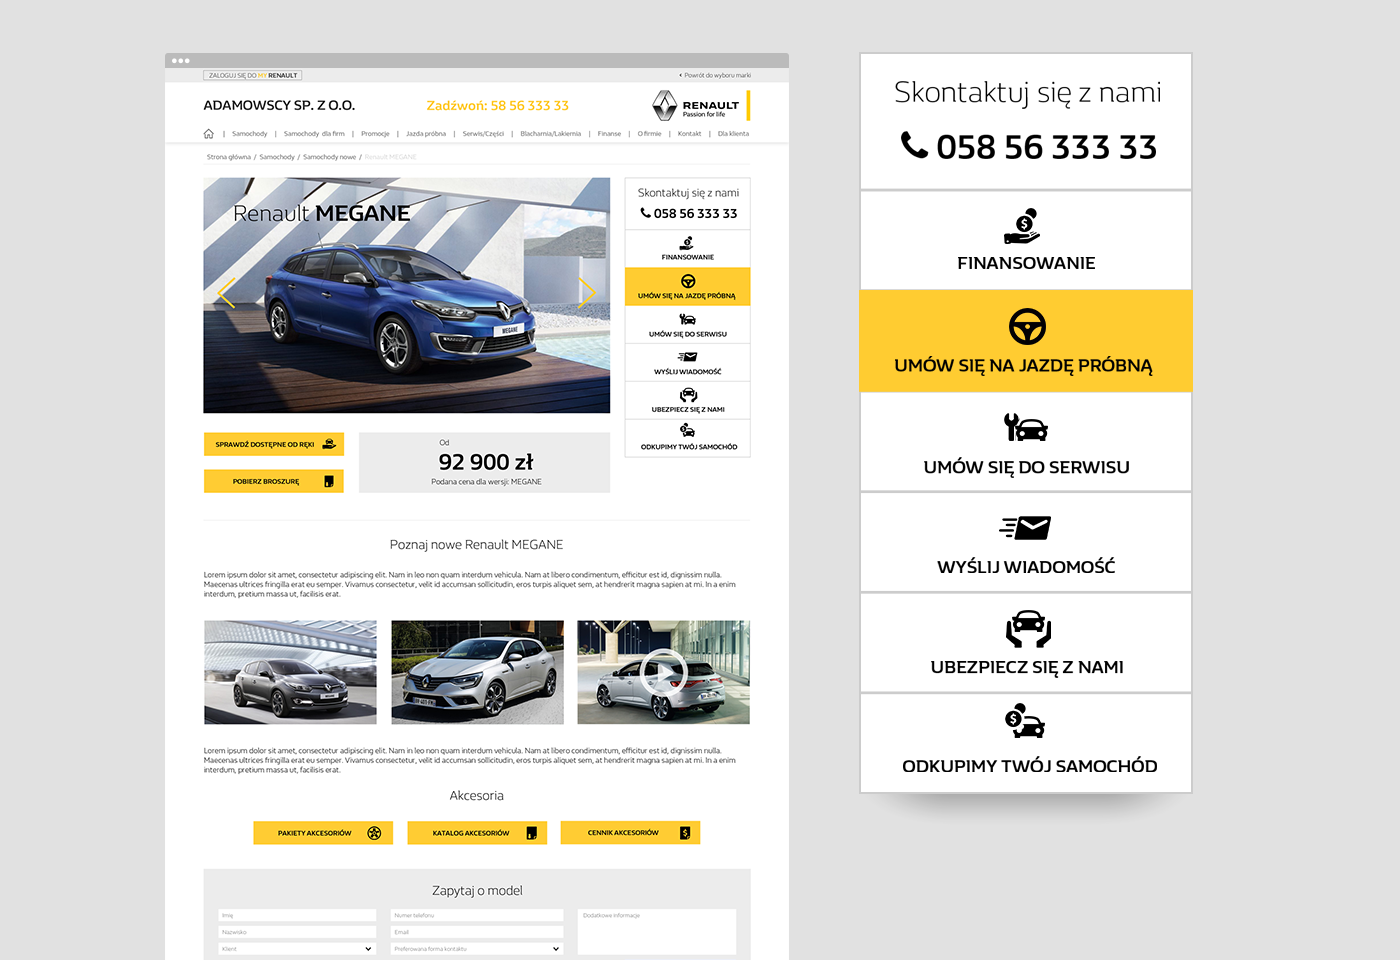Click the next slide arrow on the MEGANE banner
Viewport: 1400px width, 960px height.
coord(587,292)
